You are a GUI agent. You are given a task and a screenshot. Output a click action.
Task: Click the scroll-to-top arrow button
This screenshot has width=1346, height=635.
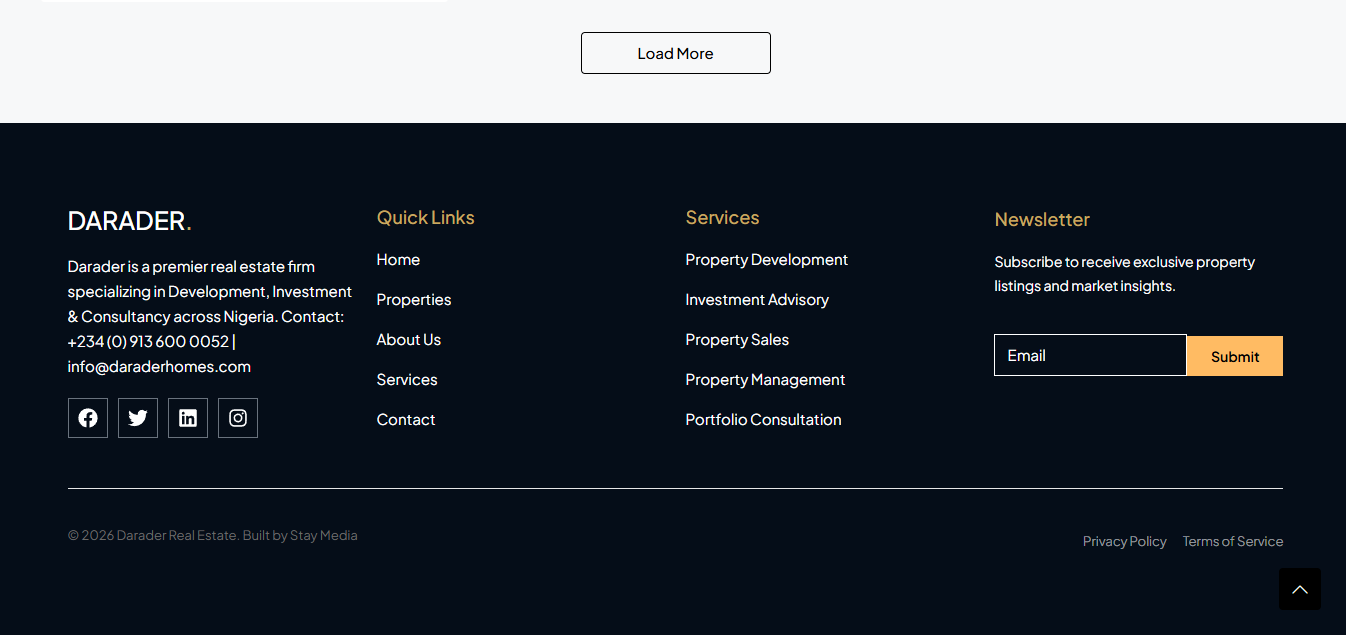tap(1299, 589)
